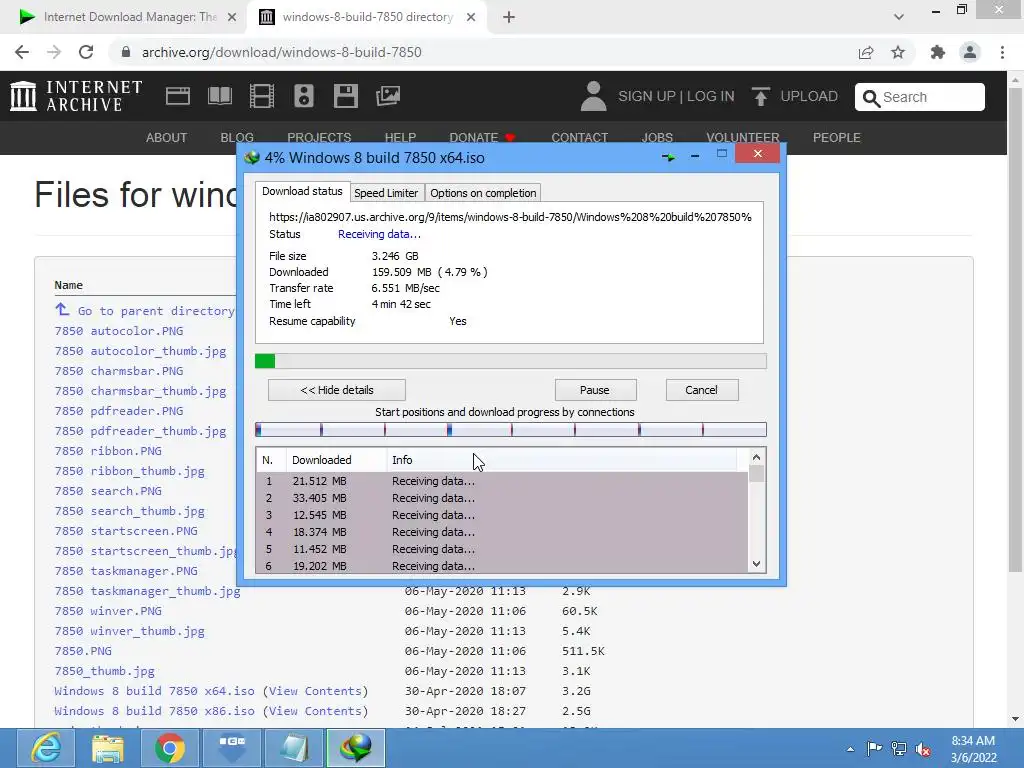Select connection row 4 with 18.374 MB
1024x768 pixels.
[502, 532]
